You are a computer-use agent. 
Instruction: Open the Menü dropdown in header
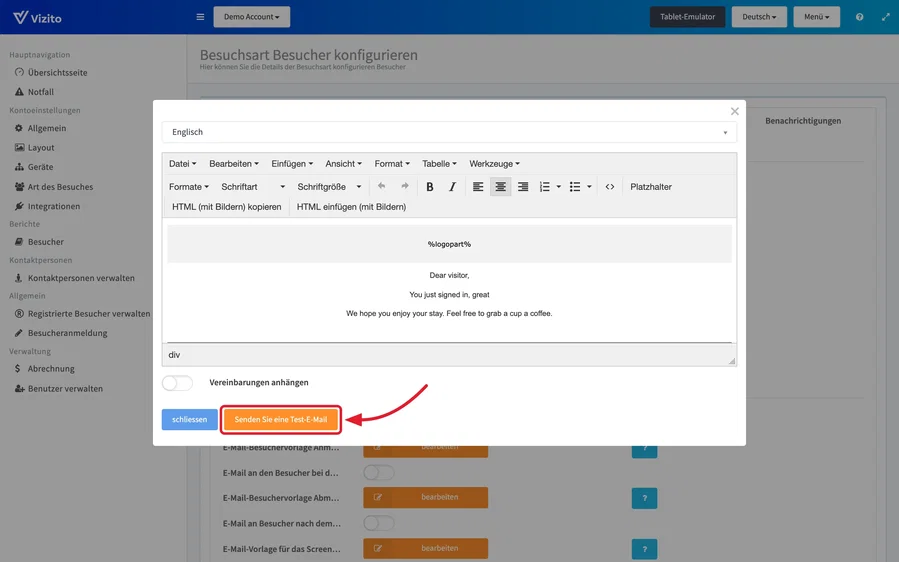tap(816, 17)
